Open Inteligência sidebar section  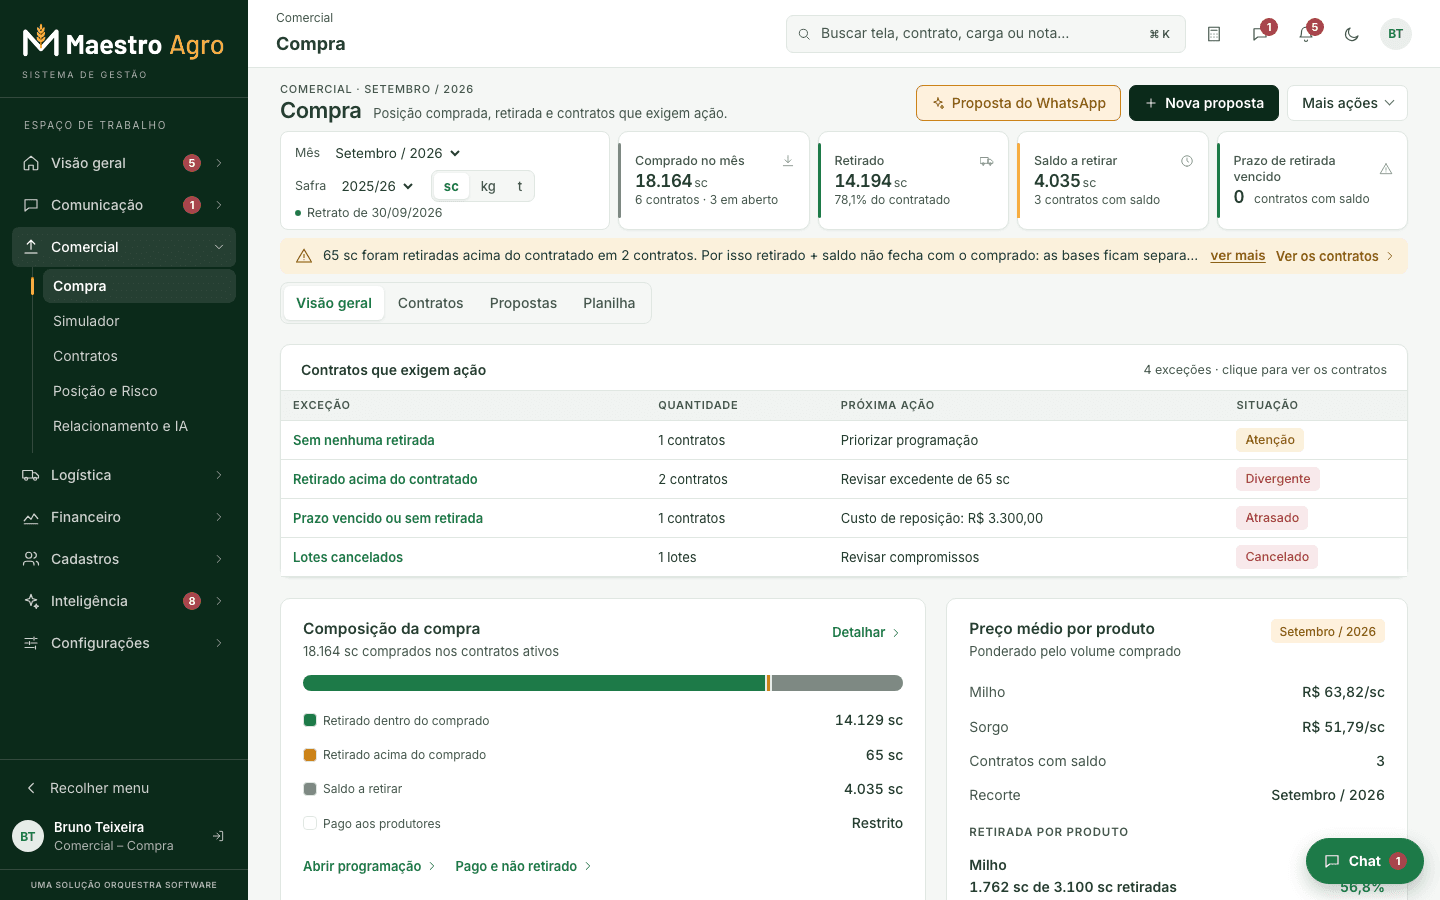(x=124, y=601)
